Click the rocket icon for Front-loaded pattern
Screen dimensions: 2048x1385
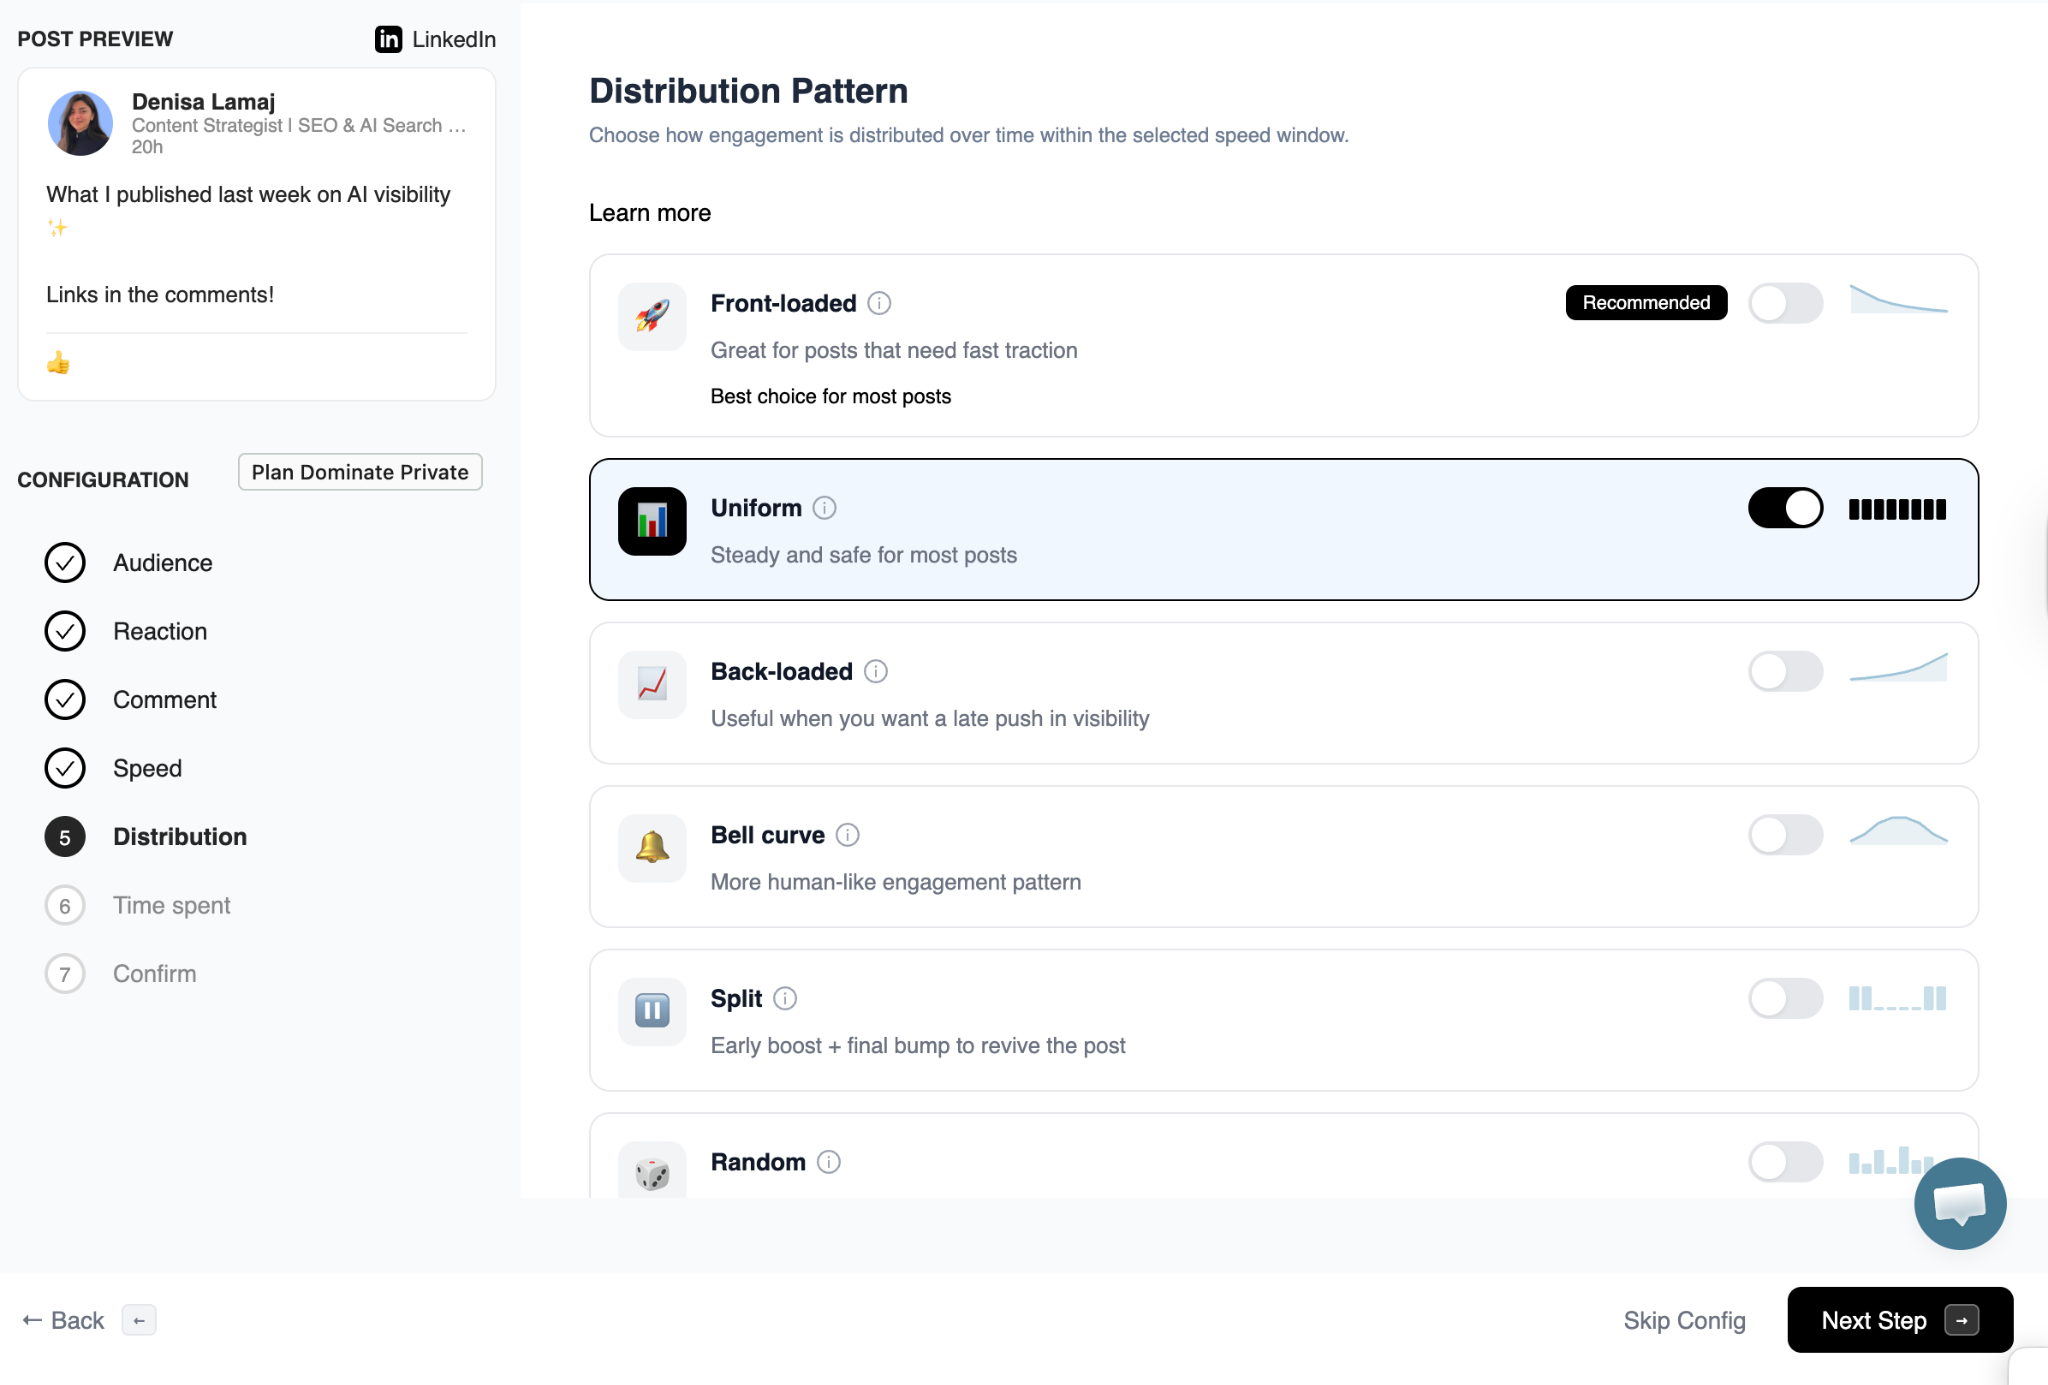click(650, 316)
